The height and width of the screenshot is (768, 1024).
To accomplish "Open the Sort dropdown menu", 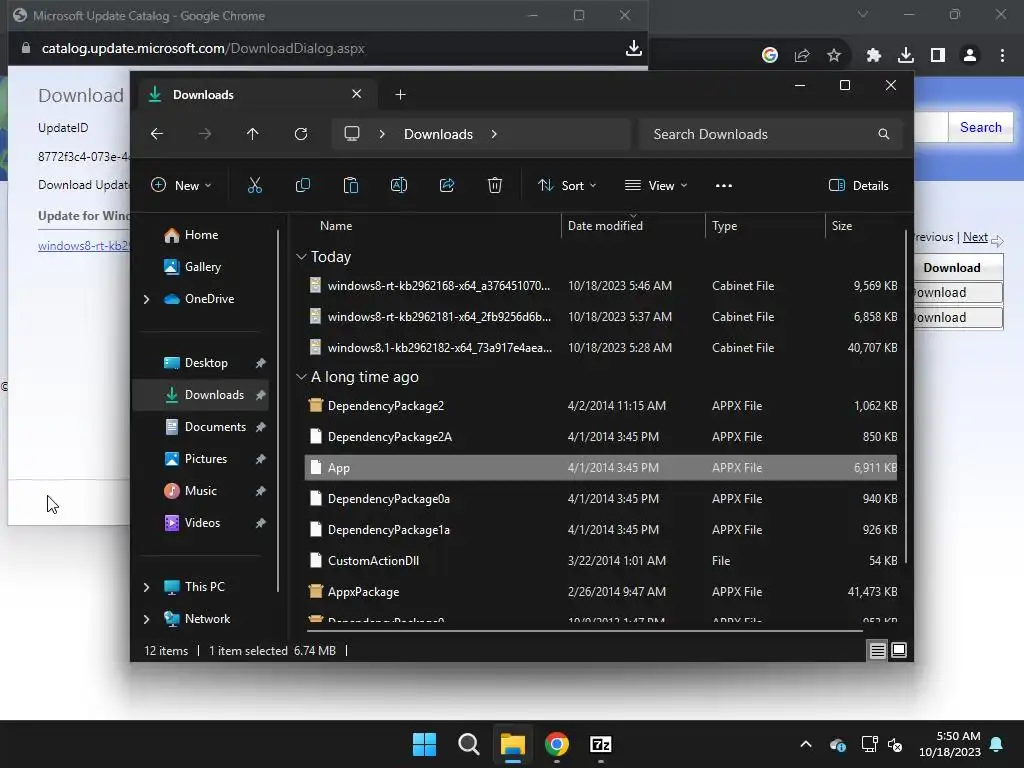I will coord(567,185).
